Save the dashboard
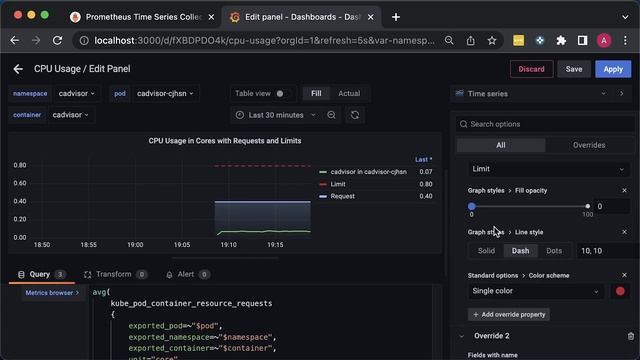 (574, 69)
